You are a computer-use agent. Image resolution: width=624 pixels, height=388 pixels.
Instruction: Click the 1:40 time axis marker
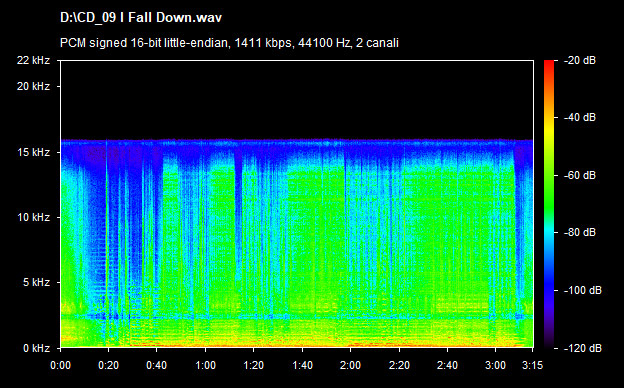click(x=302, y=365)
